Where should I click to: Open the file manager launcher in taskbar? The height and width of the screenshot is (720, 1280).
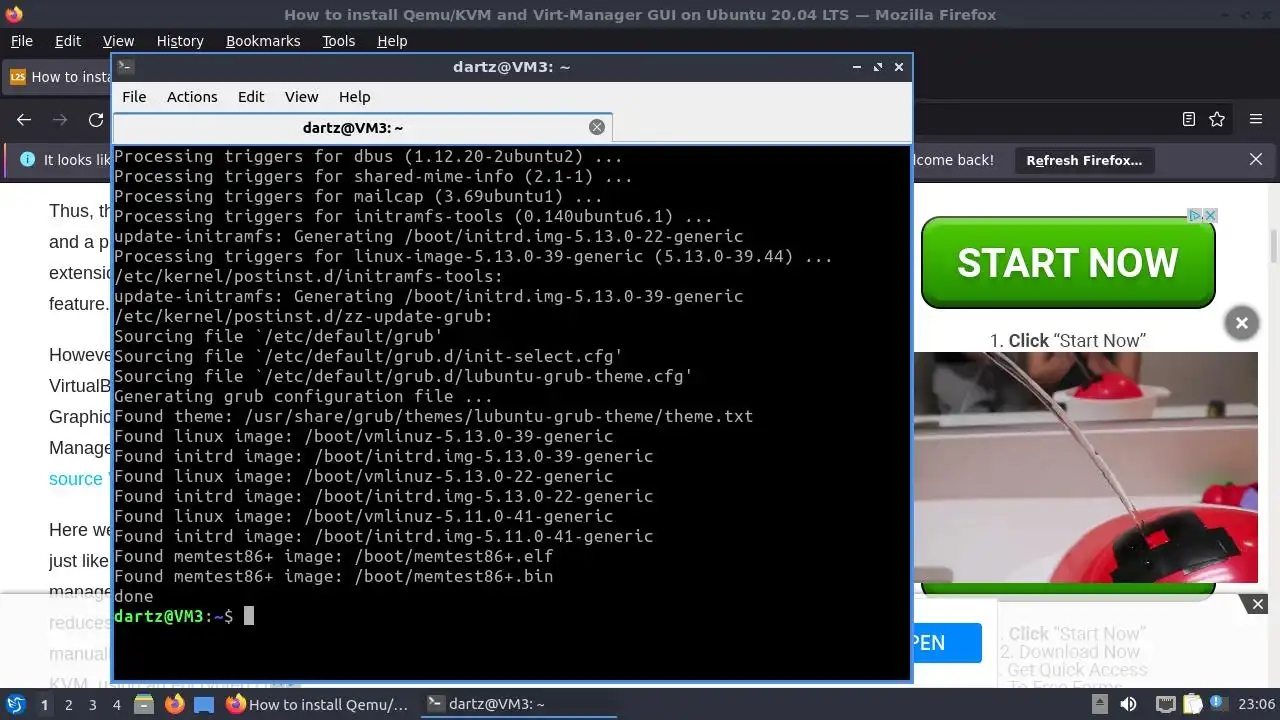(144, 705)
